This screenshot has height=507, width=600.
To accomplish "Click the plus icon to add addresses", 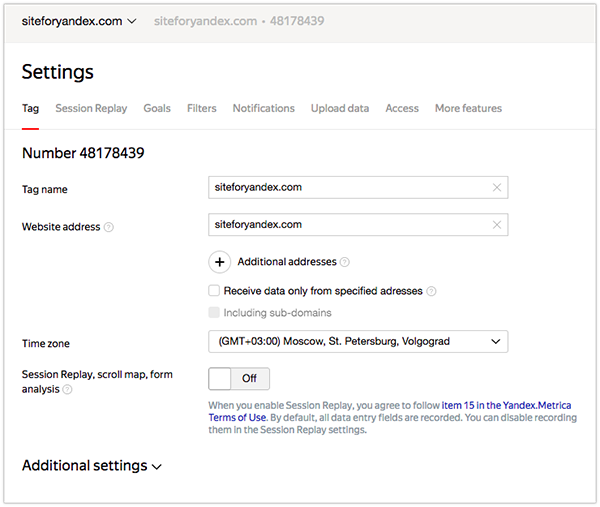I will coord(220,262).
